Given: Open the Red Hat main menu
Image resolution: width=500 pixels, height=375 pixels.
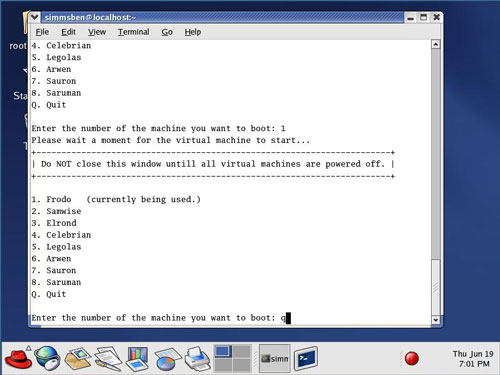Looking at the screenshot, I should tap(17, 359).
